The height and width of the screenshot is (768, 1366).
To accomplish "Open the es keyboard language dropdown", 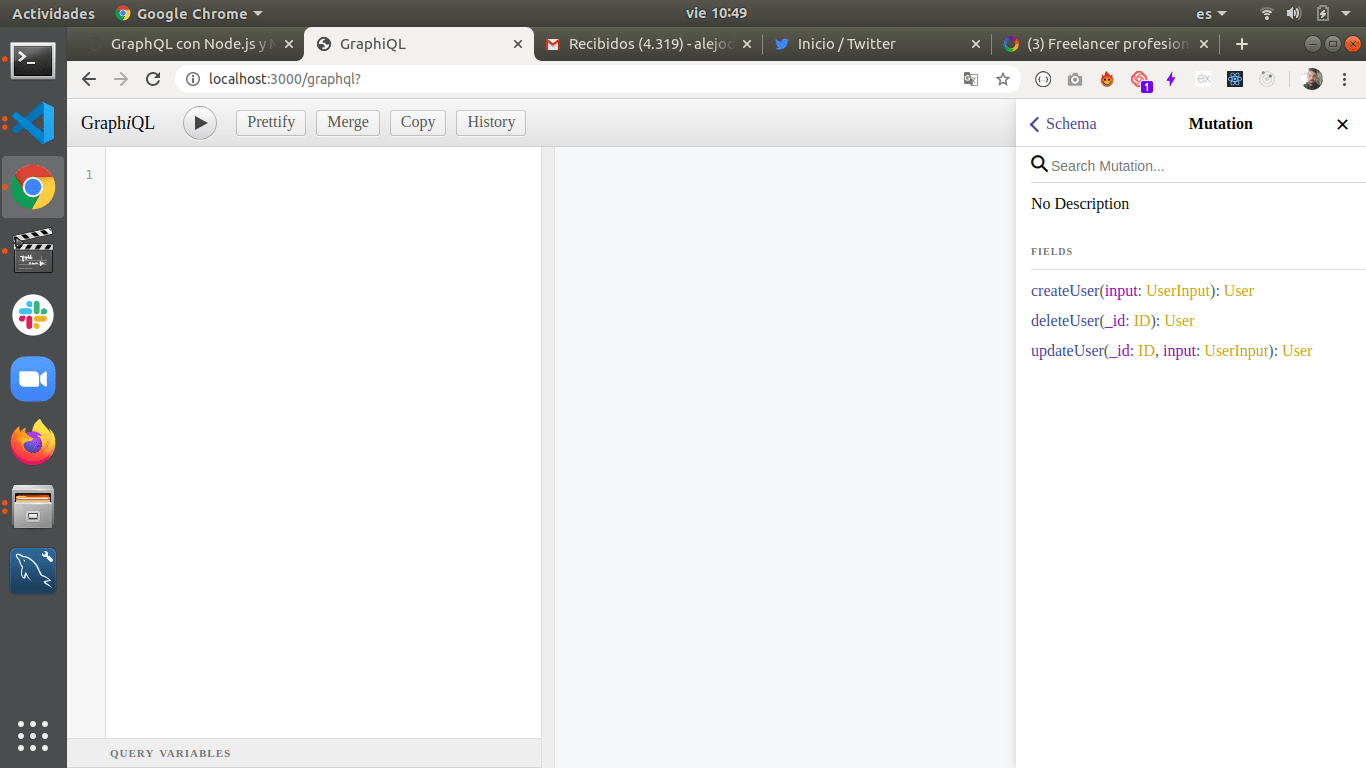I will point(1211,14).
